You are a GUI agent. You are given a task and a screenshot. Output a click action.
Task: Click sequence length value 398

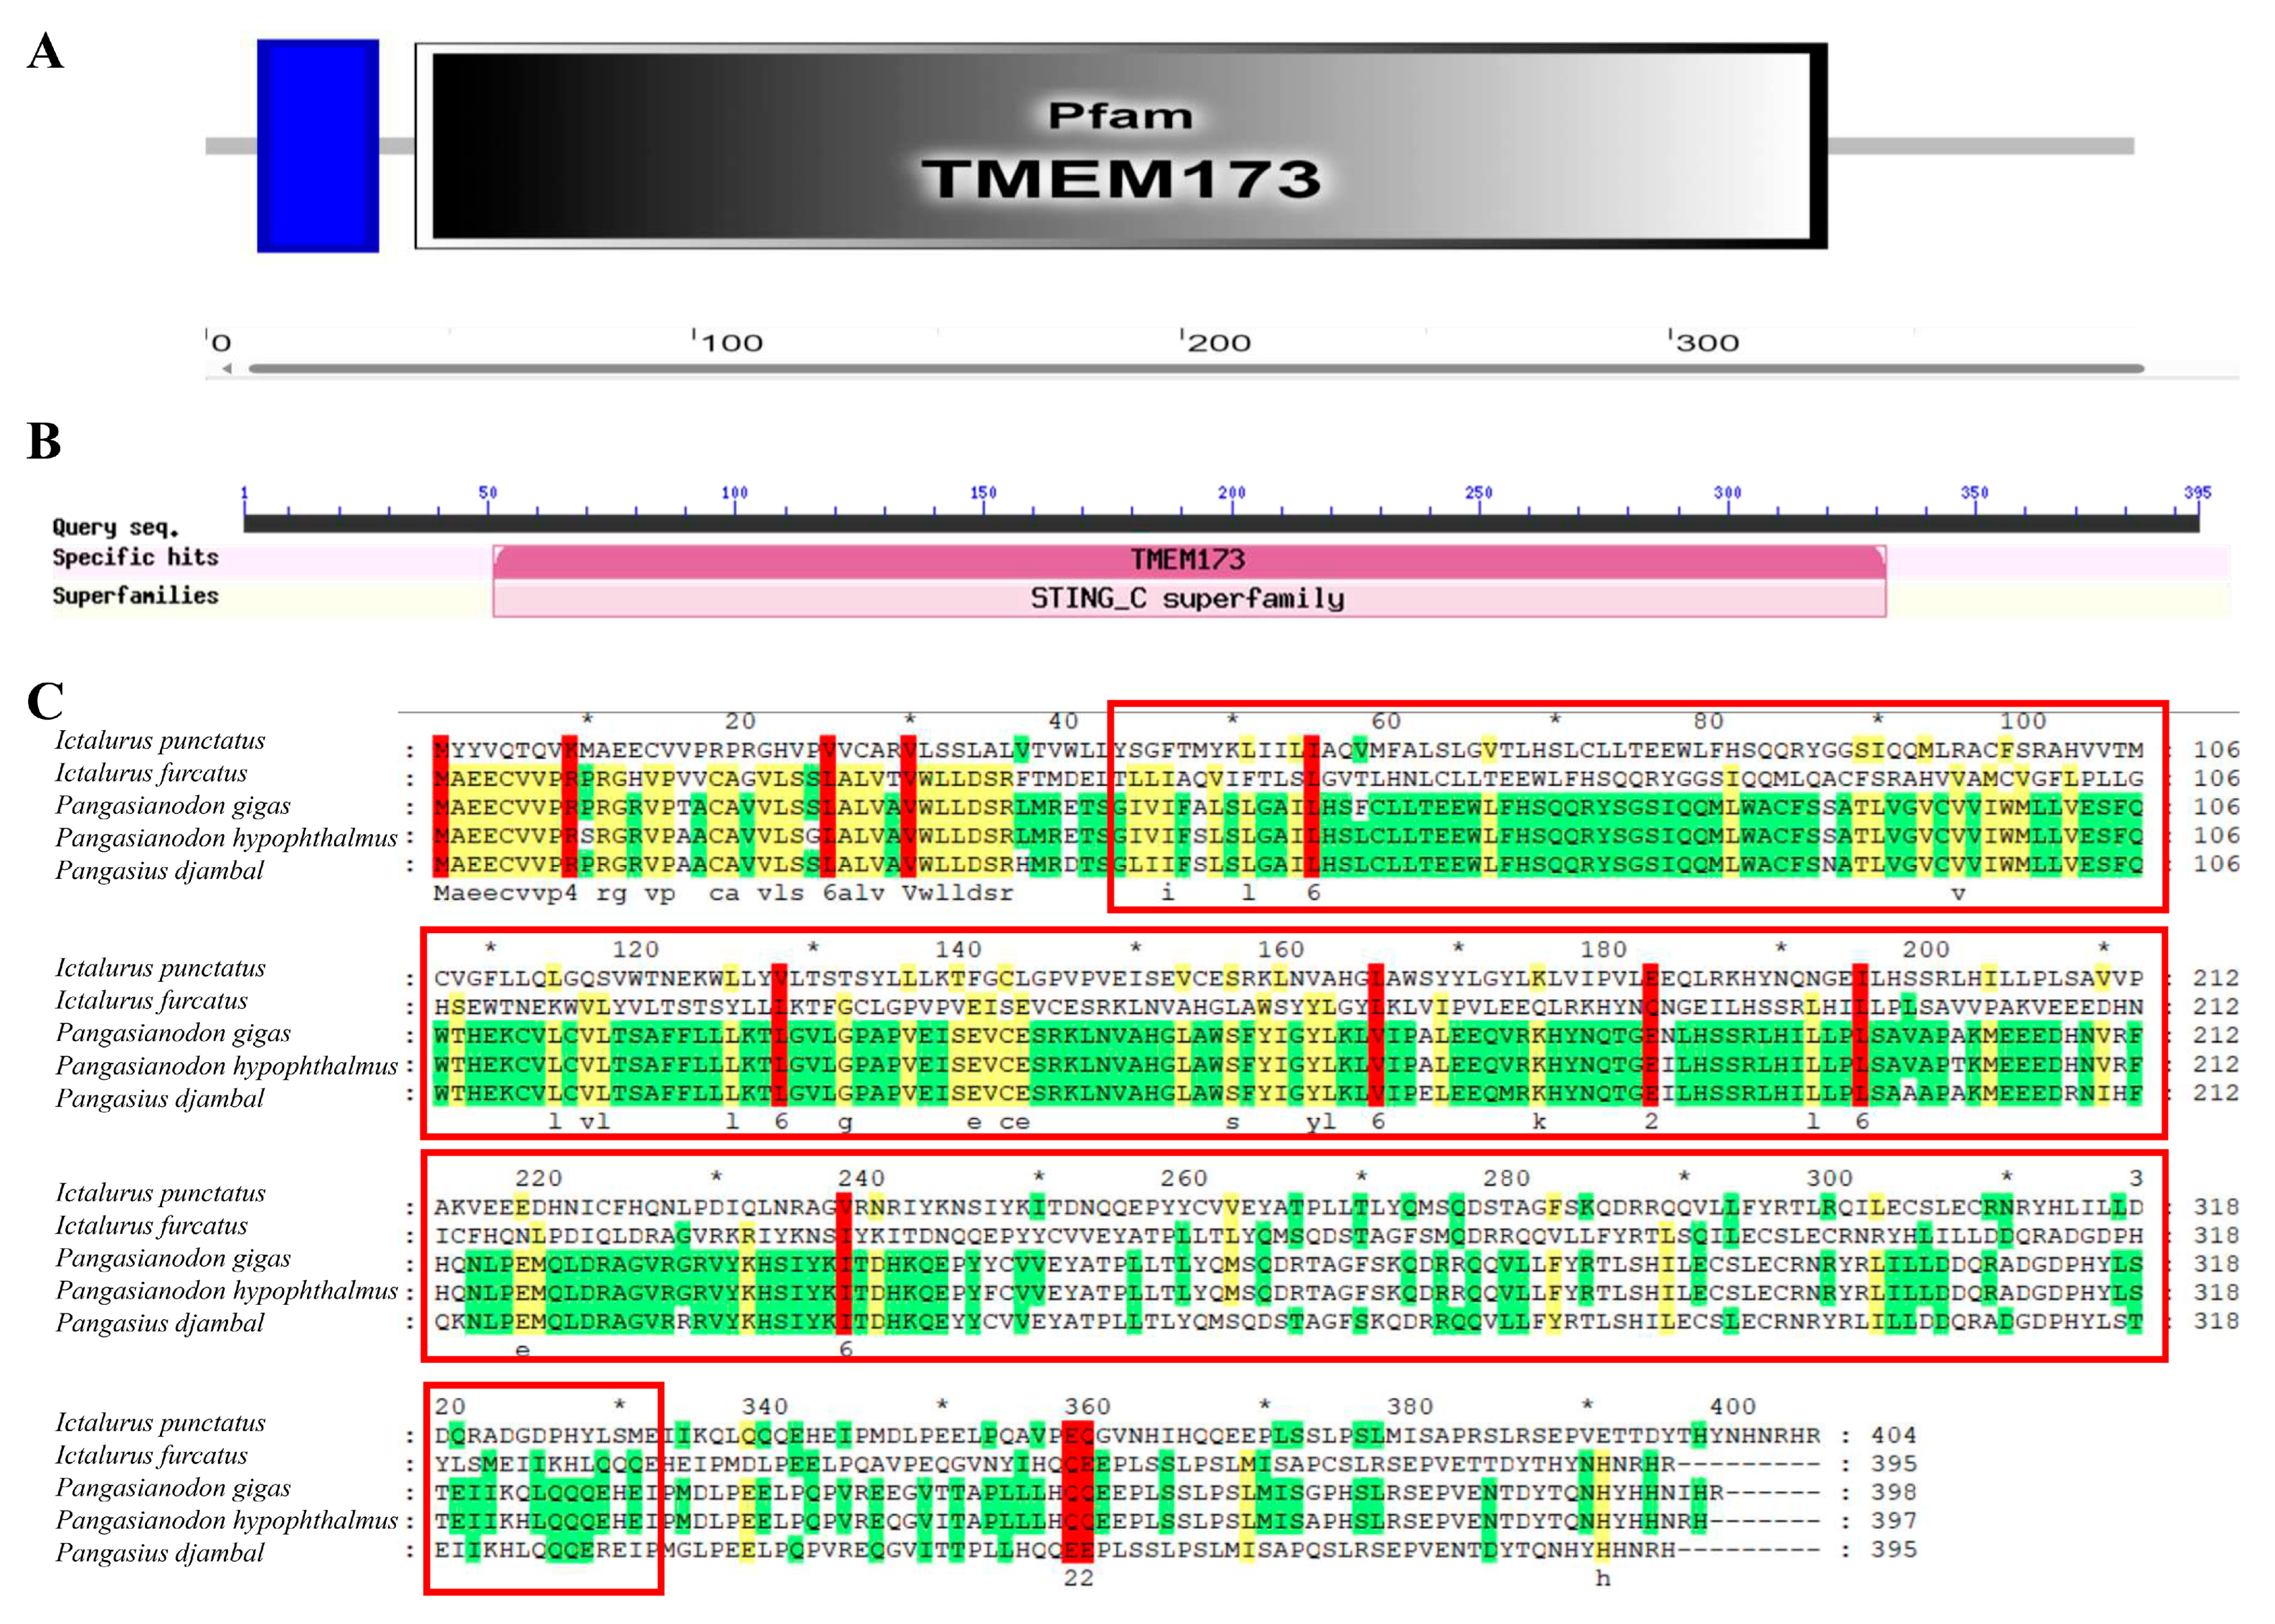click(1893, 1492)
